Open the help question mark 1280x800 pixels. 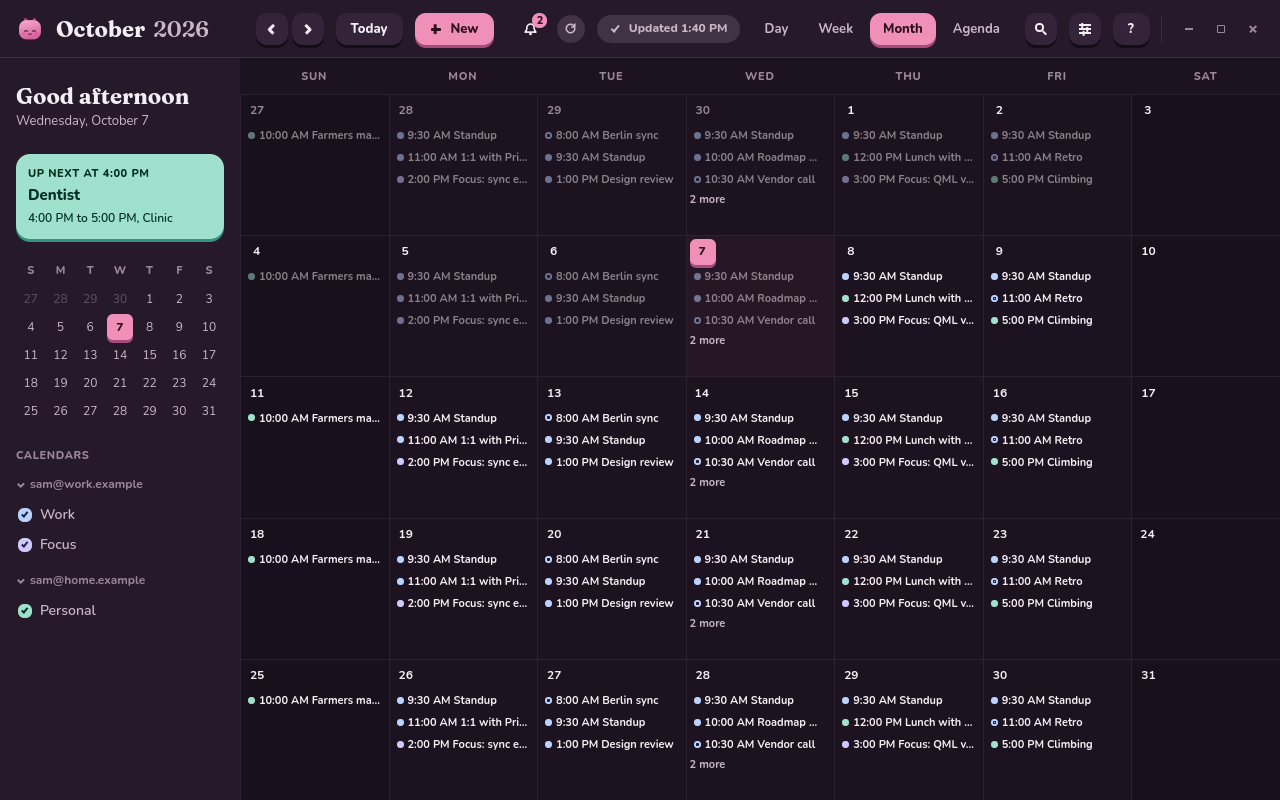click(x=1131, y=29)
